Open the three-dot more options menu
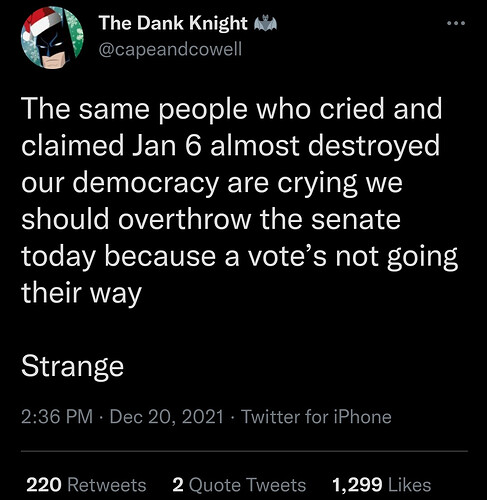487x500 pixels. pos(456,23)
